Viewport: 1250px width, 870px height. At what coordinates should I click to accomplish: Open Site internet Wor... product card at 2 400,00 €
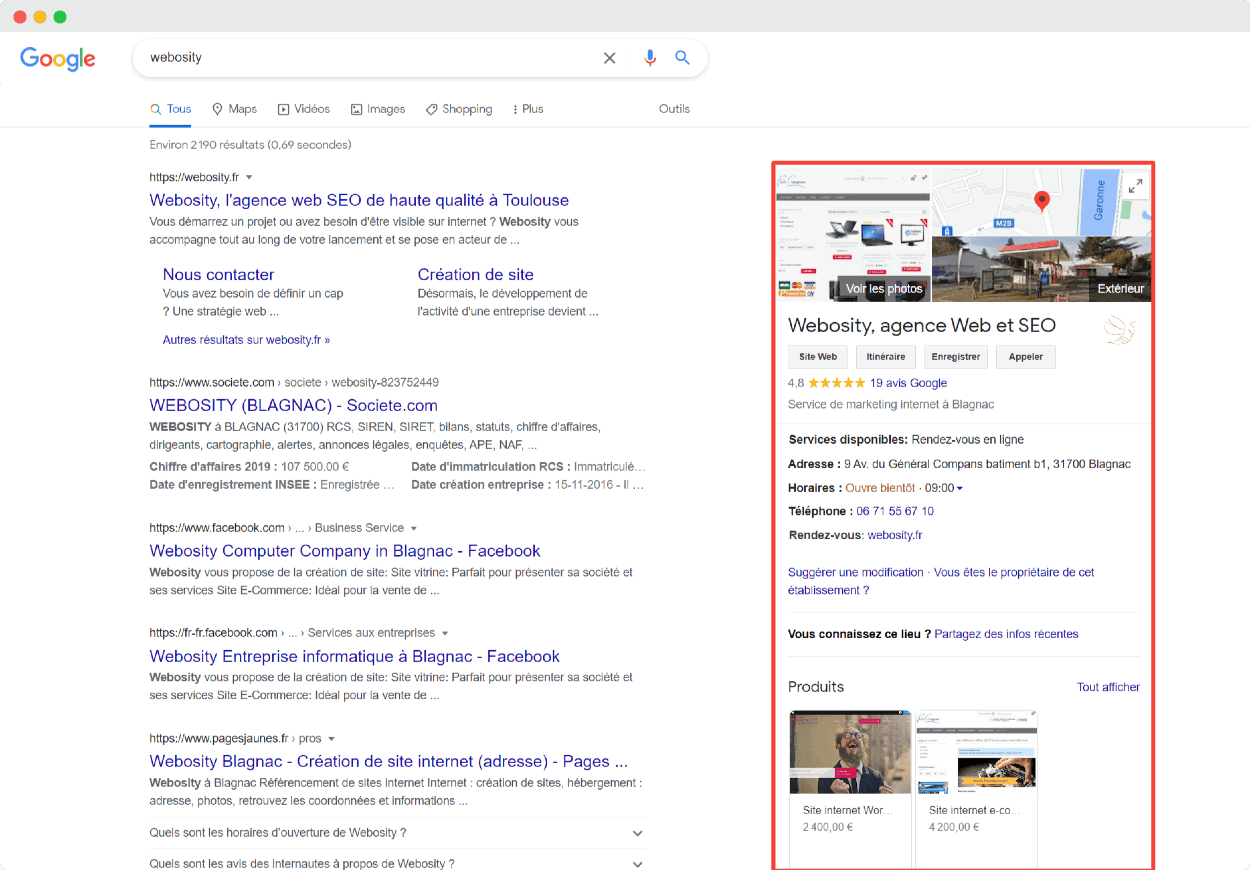point(850,788)
